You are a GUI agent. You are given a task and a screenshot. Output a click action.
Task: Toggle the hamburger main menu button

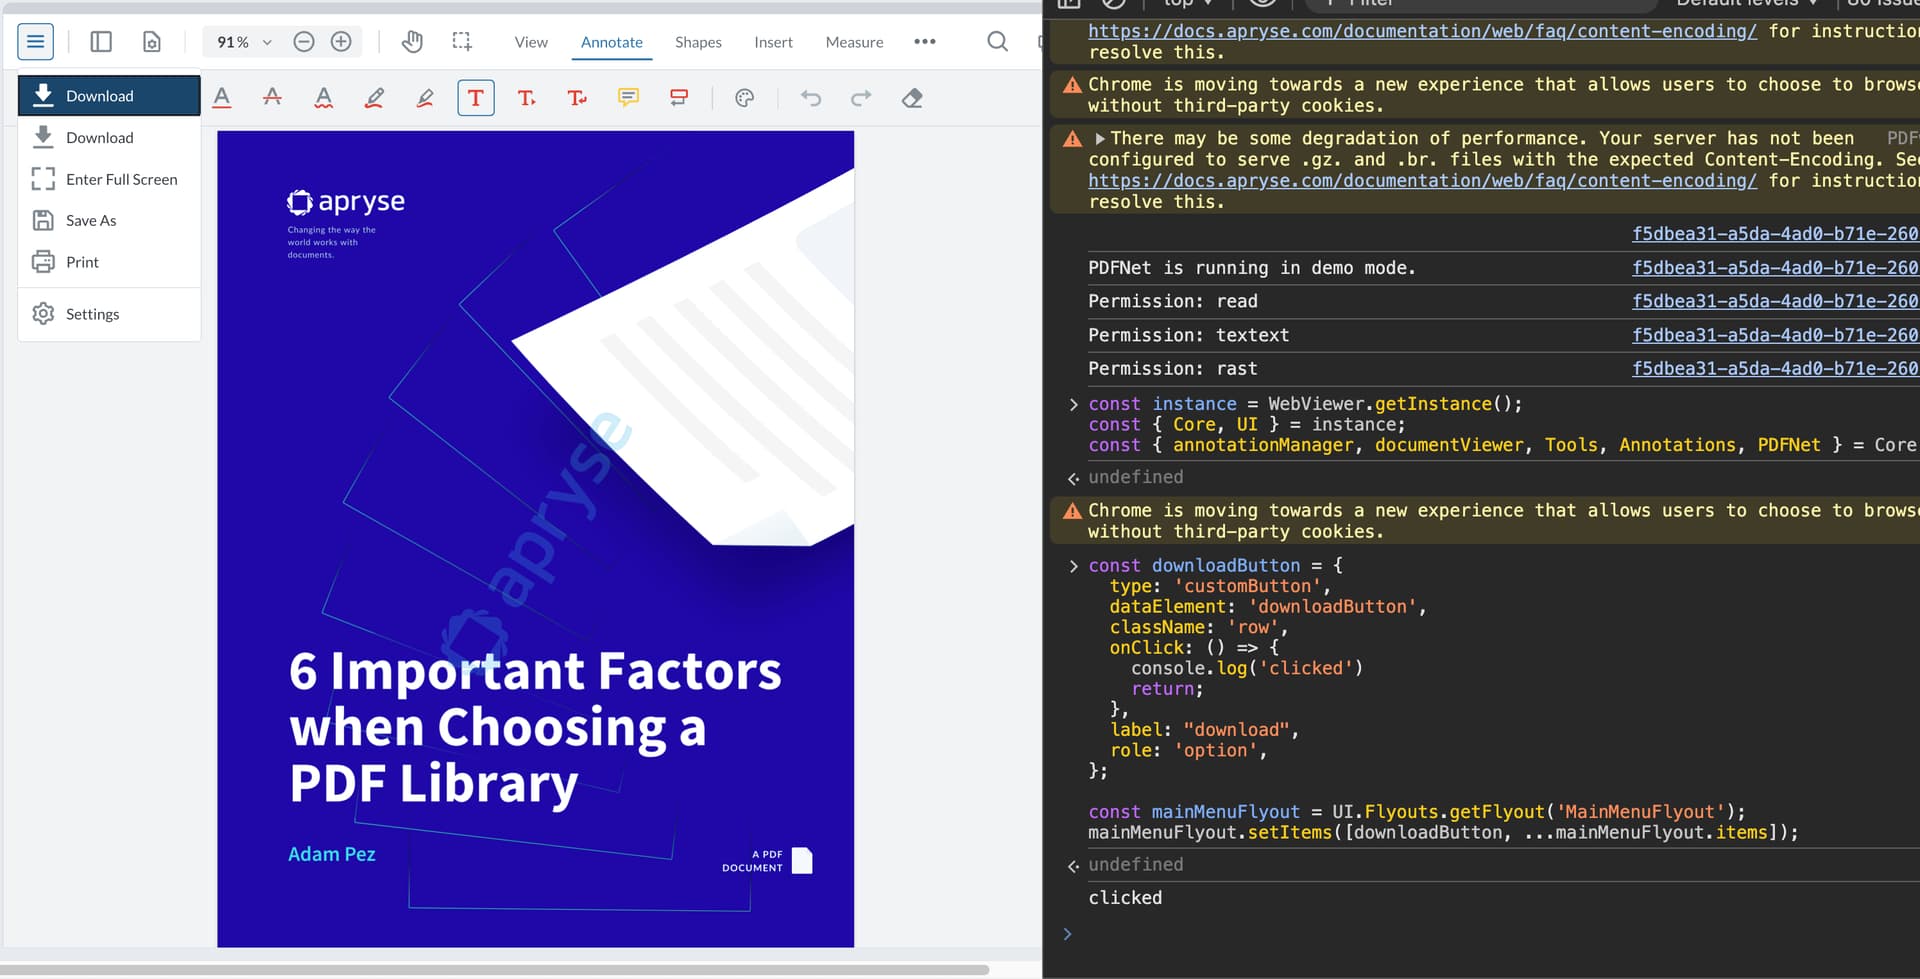35,42
